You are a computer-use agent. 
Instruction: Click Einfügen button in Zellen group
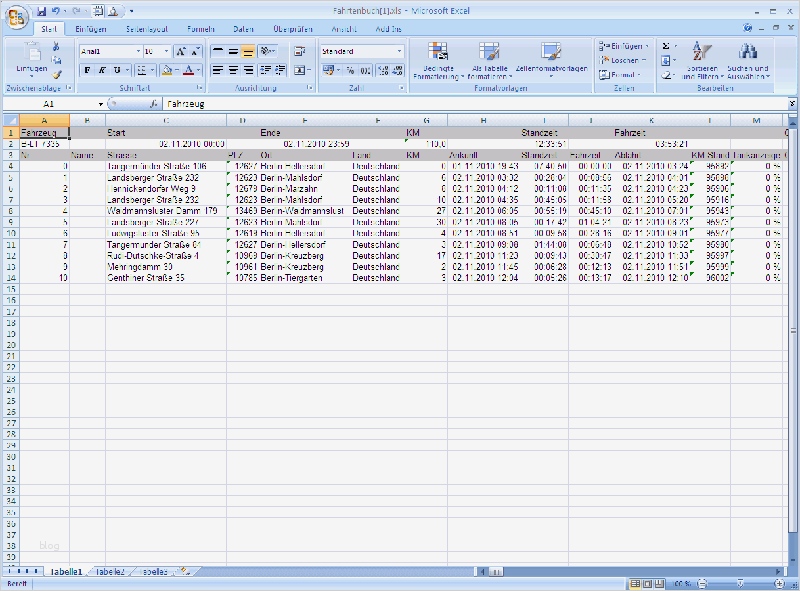pyautogui.click(x=623, y=46)
